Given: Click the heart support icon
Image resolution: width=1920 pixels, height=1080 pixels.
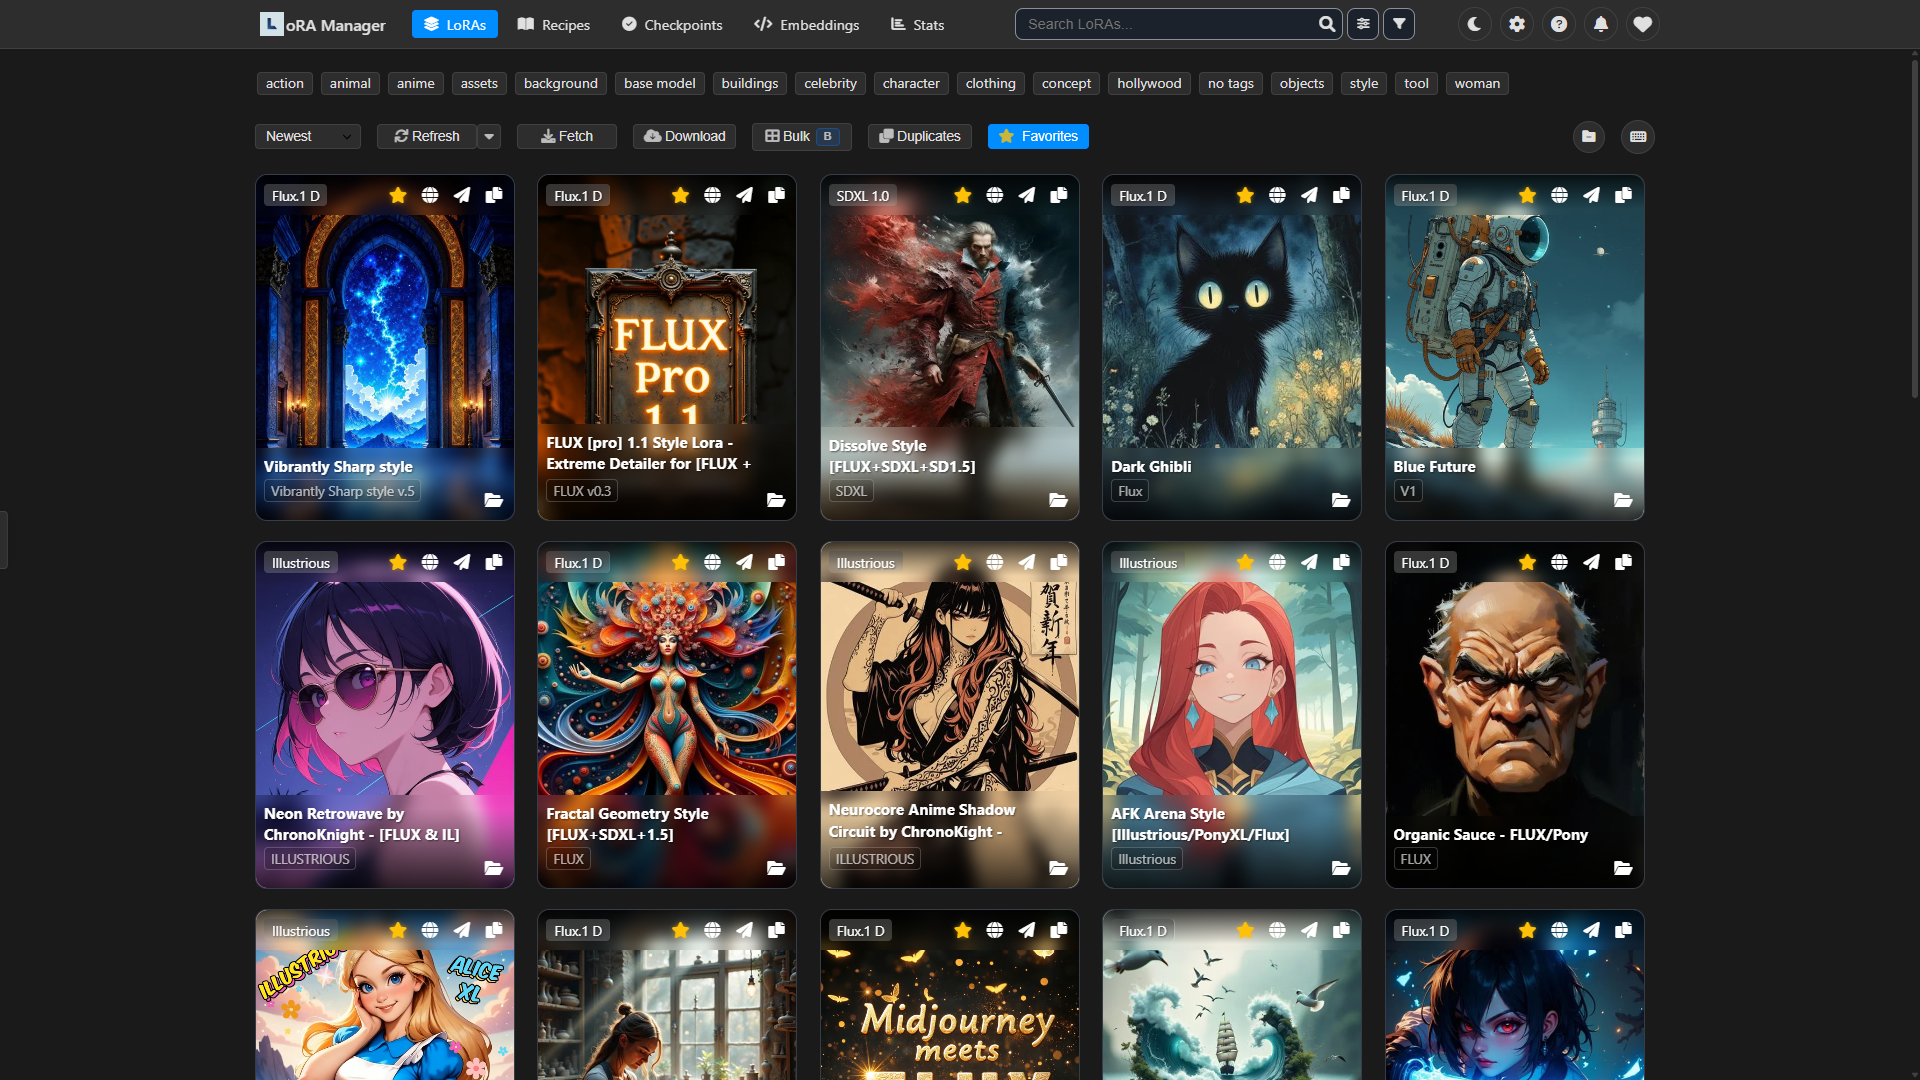Looking at the screenshot, I should 1642,24.
